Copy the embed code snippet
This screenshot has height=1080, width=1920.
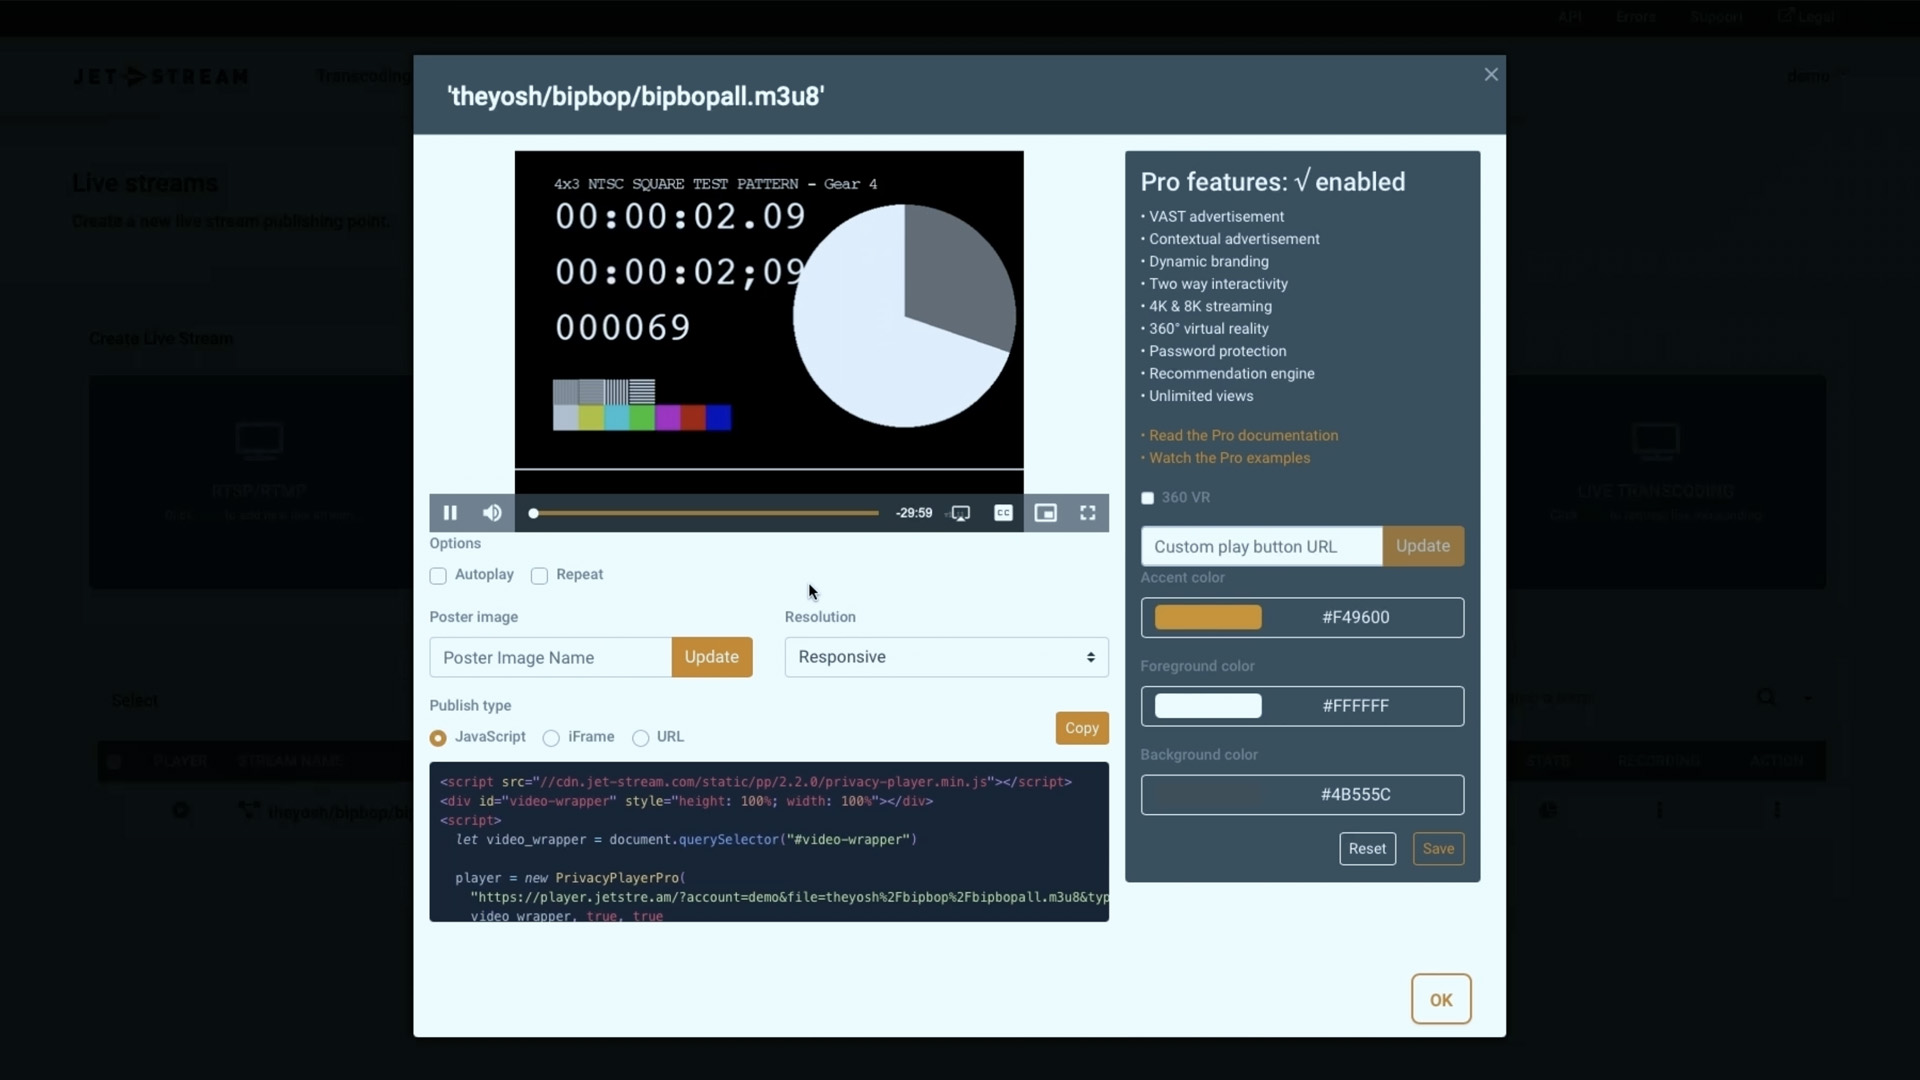pyautogui.click(x=1081, y=728)
